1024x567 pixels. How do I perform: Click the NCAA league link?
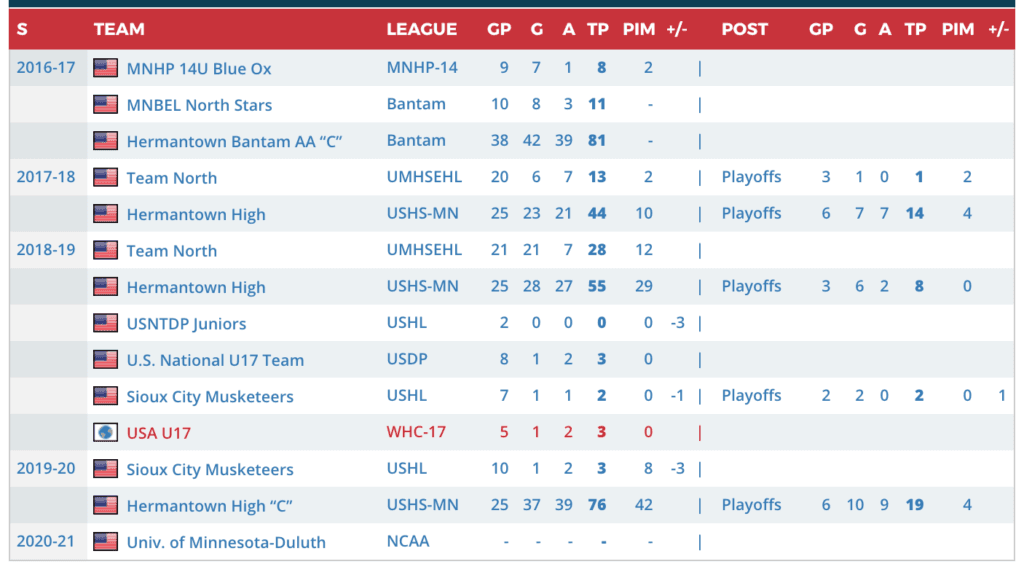(408, 542)
